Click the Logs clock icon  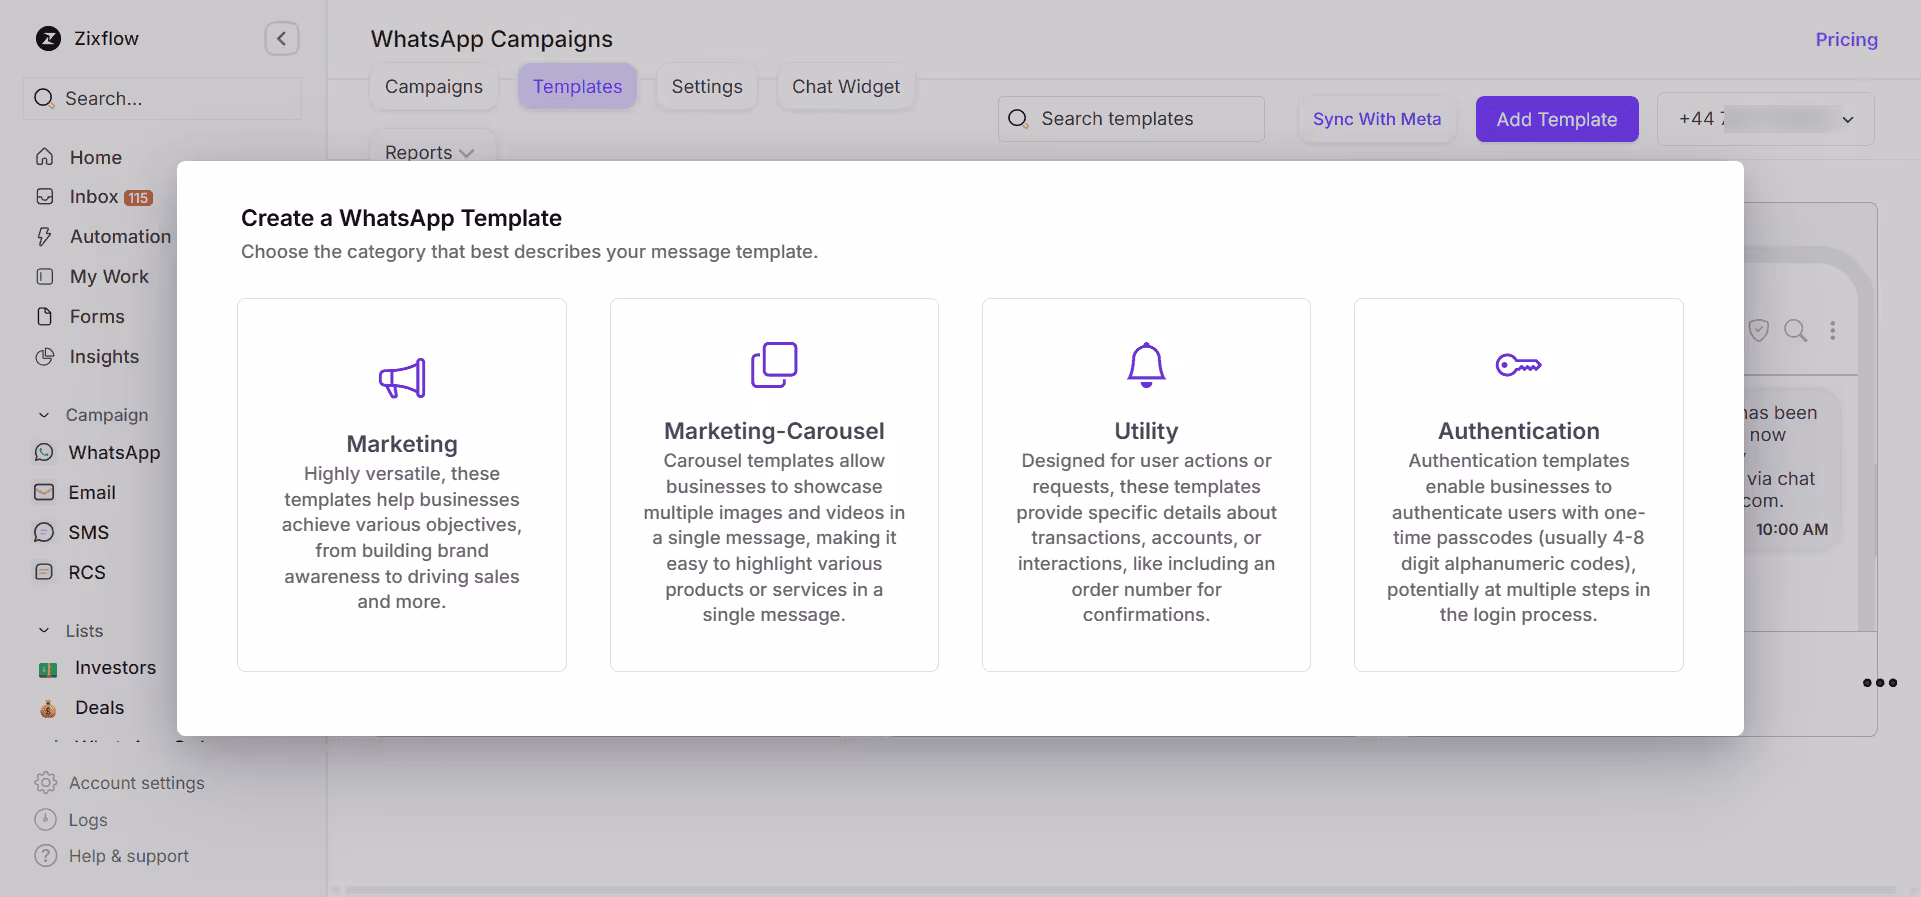click(46, 820)
